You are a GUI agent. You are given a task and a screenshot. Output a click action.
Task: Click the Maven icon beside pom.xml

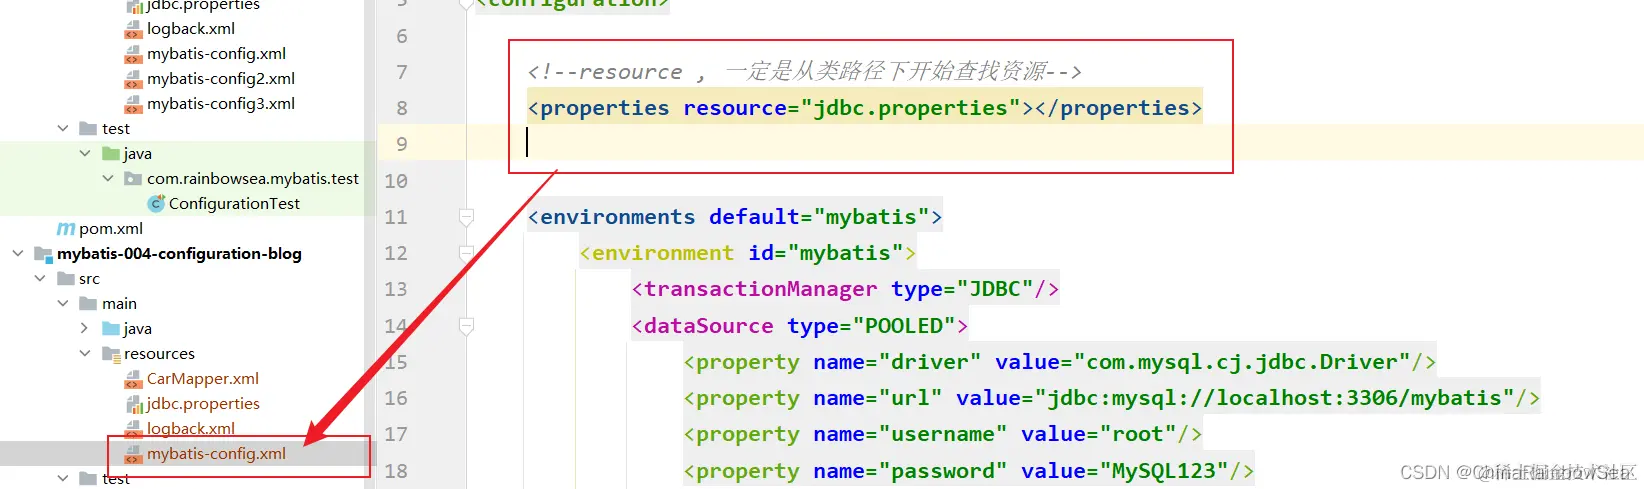66,229
